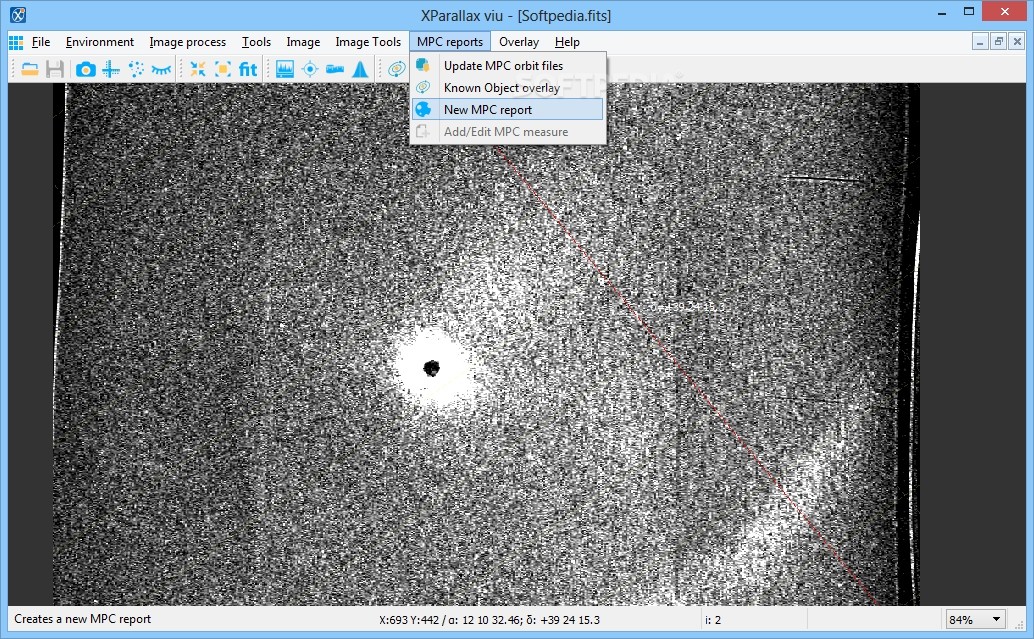The image size is (1034, 639).
Task: Click the XParallax app icon in title bar
Action: pos(18,15)
